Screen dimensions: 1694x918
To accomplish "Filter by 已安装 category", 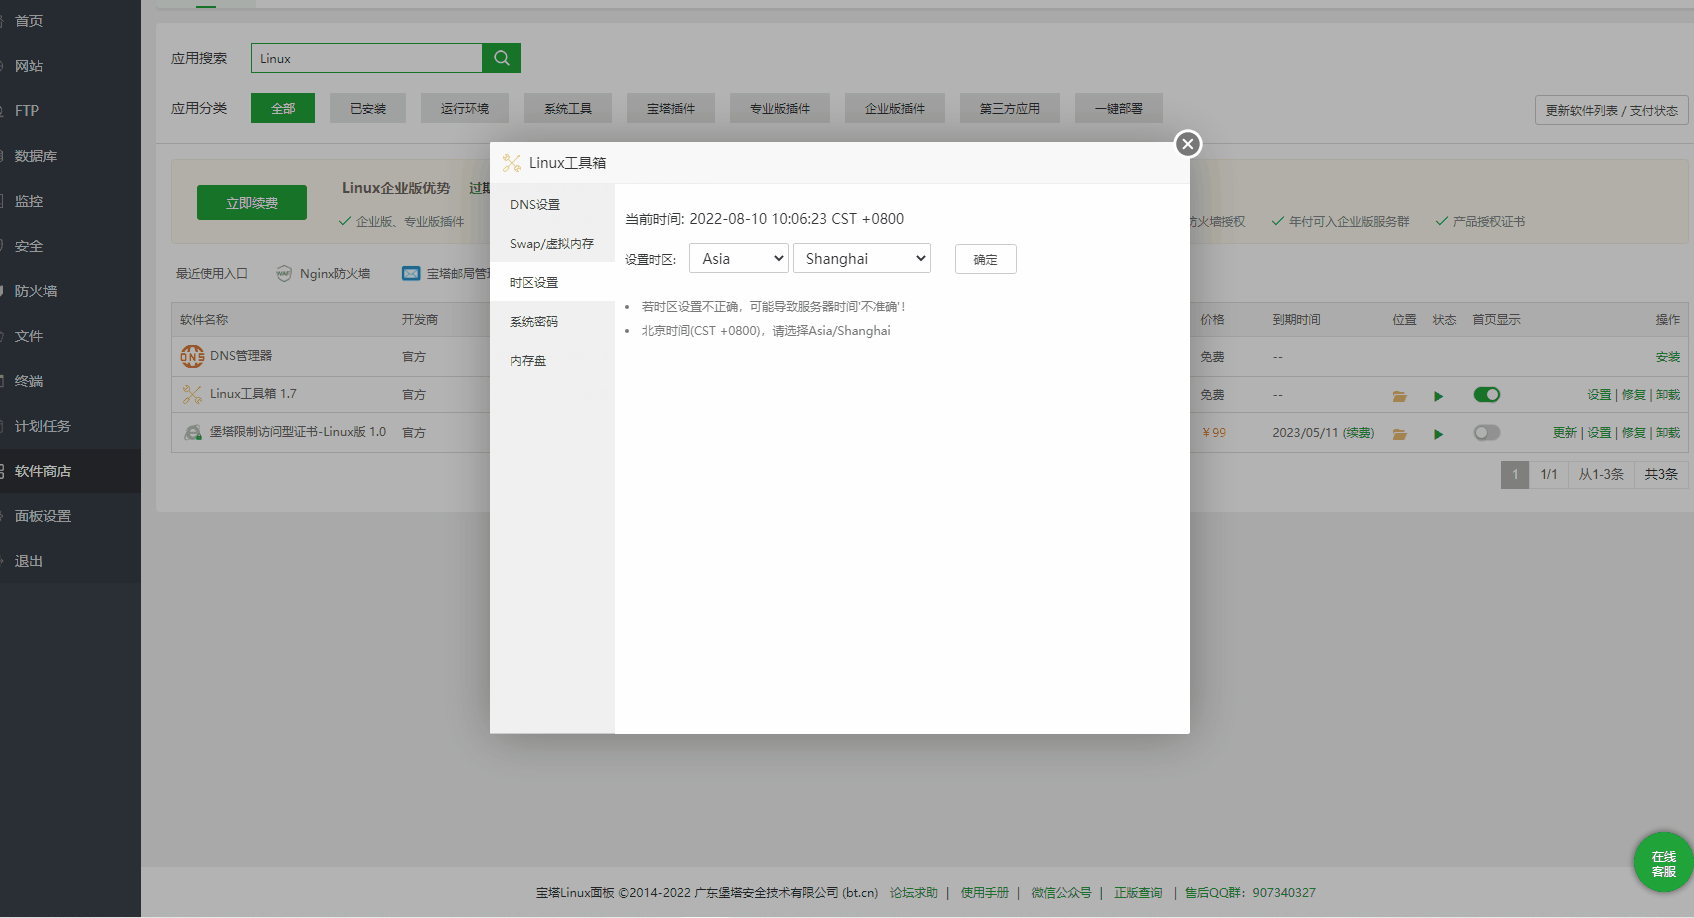I will (x=368, y=108).
